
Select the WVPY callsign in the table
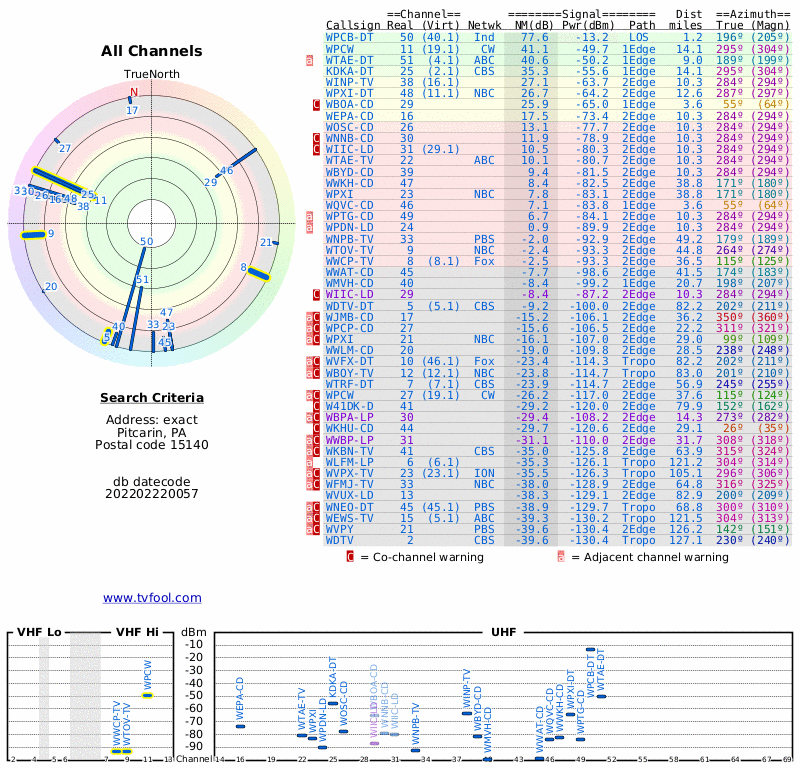[339, 529]
